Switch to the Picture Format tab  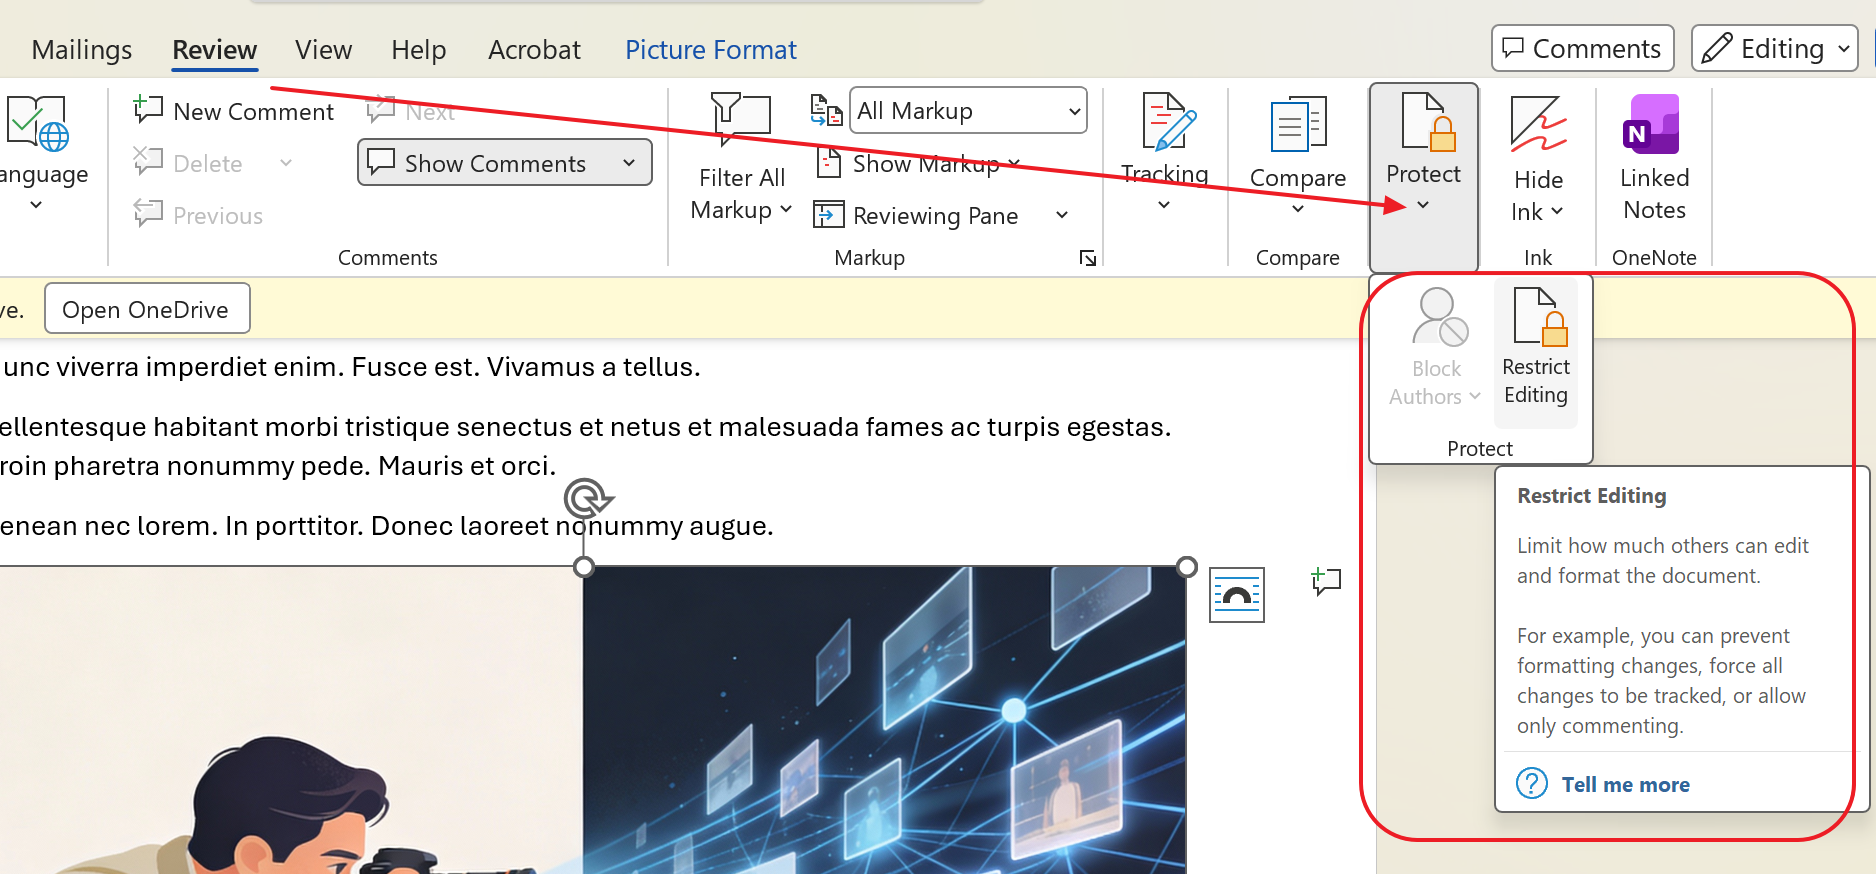[710, 50]
